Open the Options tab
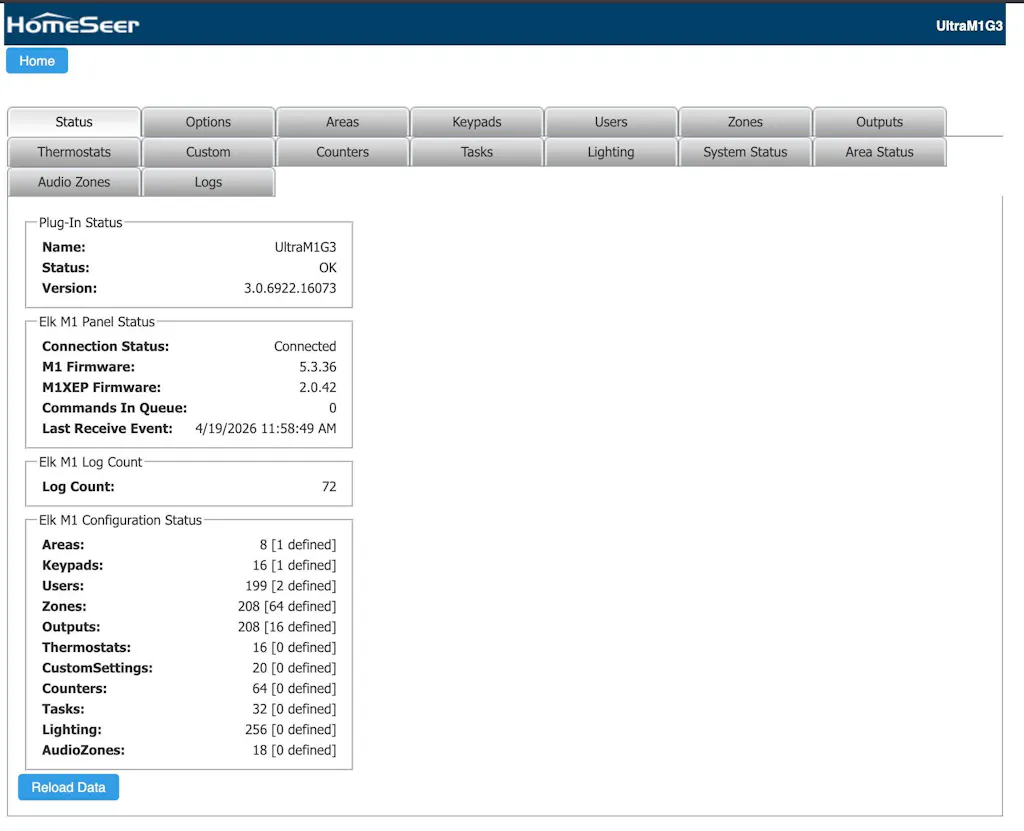1024x831 pixels. pos(208,122)
